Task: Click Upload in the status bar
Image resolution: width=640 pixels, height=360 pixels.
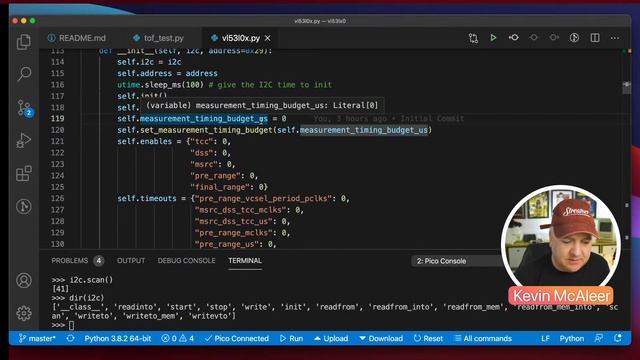Action: pos(331,338)
